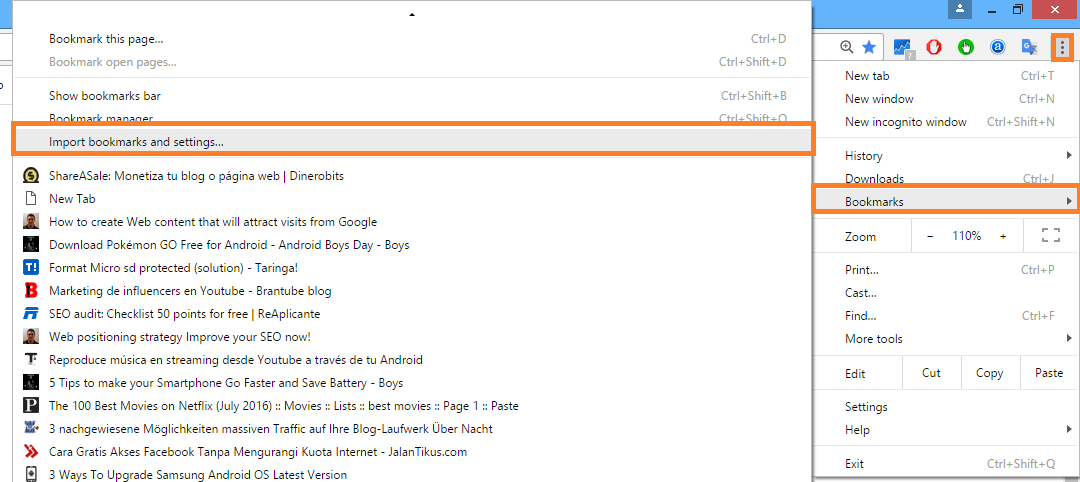Viewport: 1080px width, 482px height.
Task: Click the green hand-pointer extension icon
Action: [x=966, y=47]
